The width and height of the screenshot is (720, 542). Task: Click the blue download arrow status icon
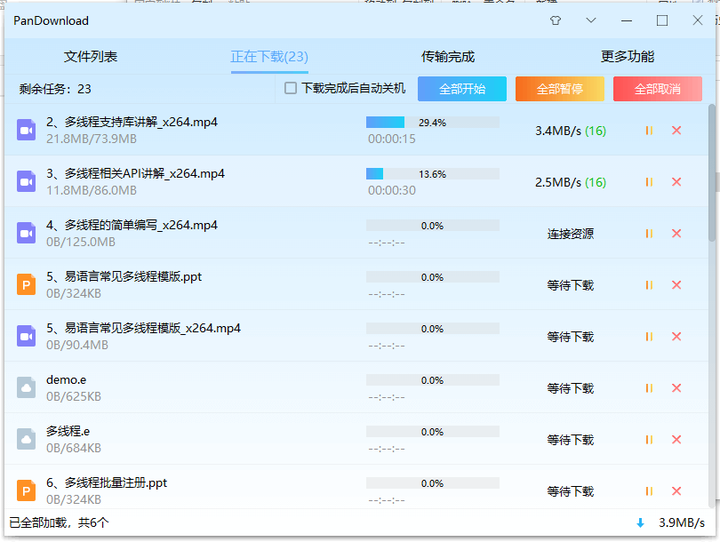640,523
